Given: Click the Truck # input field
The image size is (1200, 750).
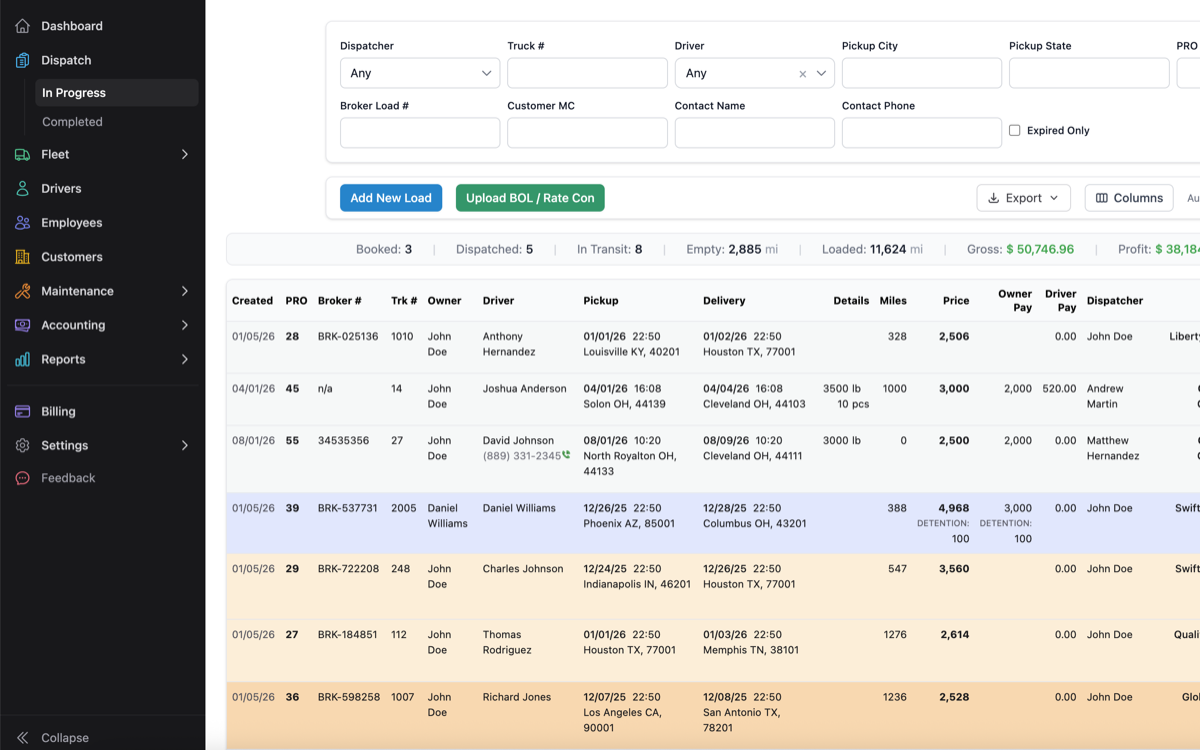Looking at the screenshot, I should [587, 73].
